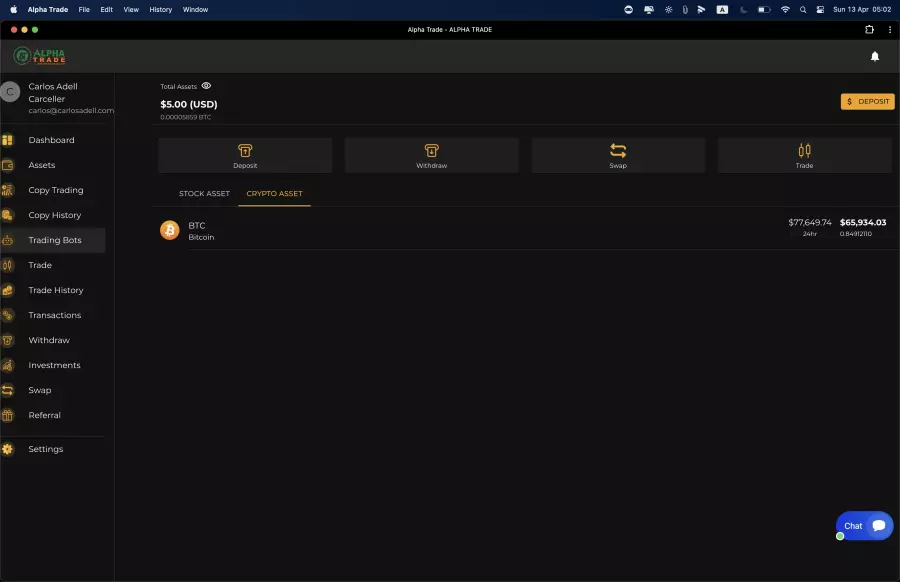The image size is (900, 582).
Task: Open the notifications bell
Action: point(875,56)
